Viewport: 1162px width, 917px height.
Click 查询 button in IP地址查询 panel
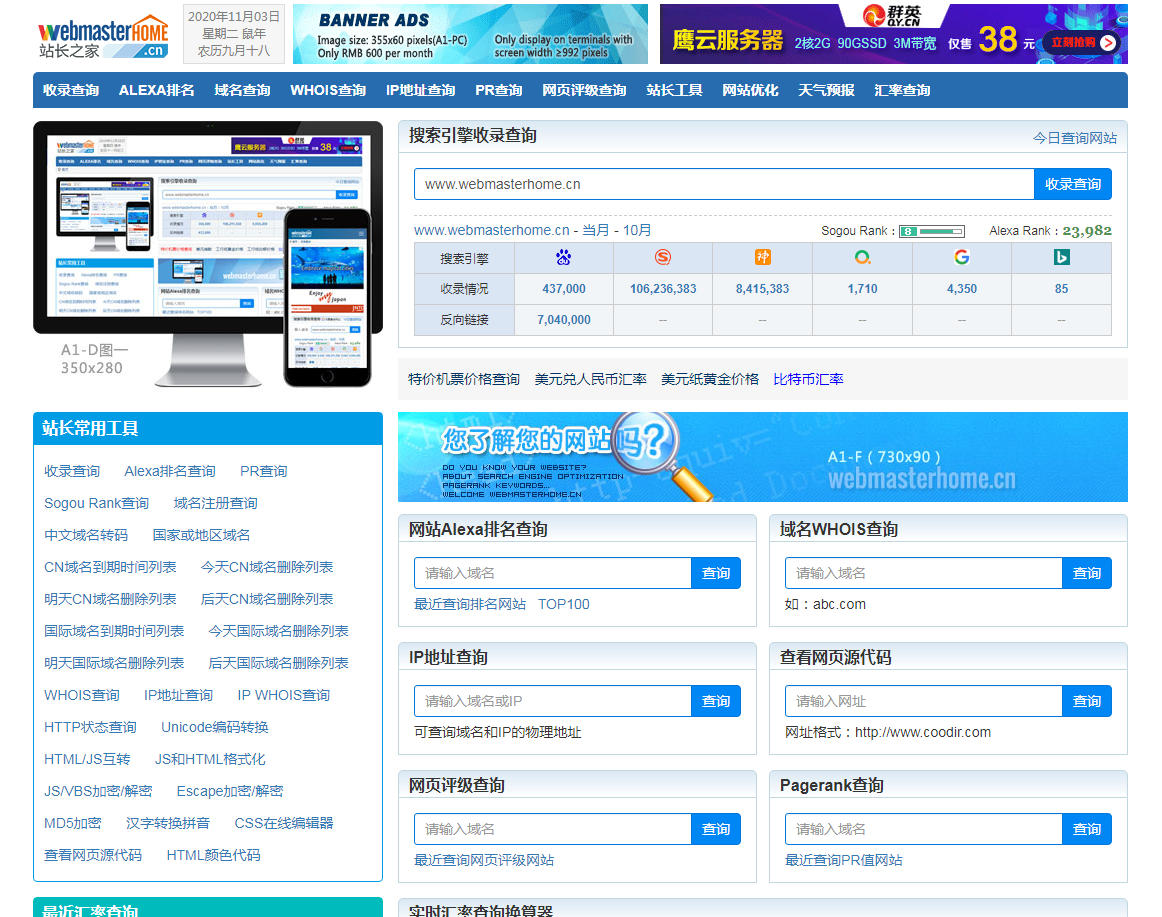point(715,701)
